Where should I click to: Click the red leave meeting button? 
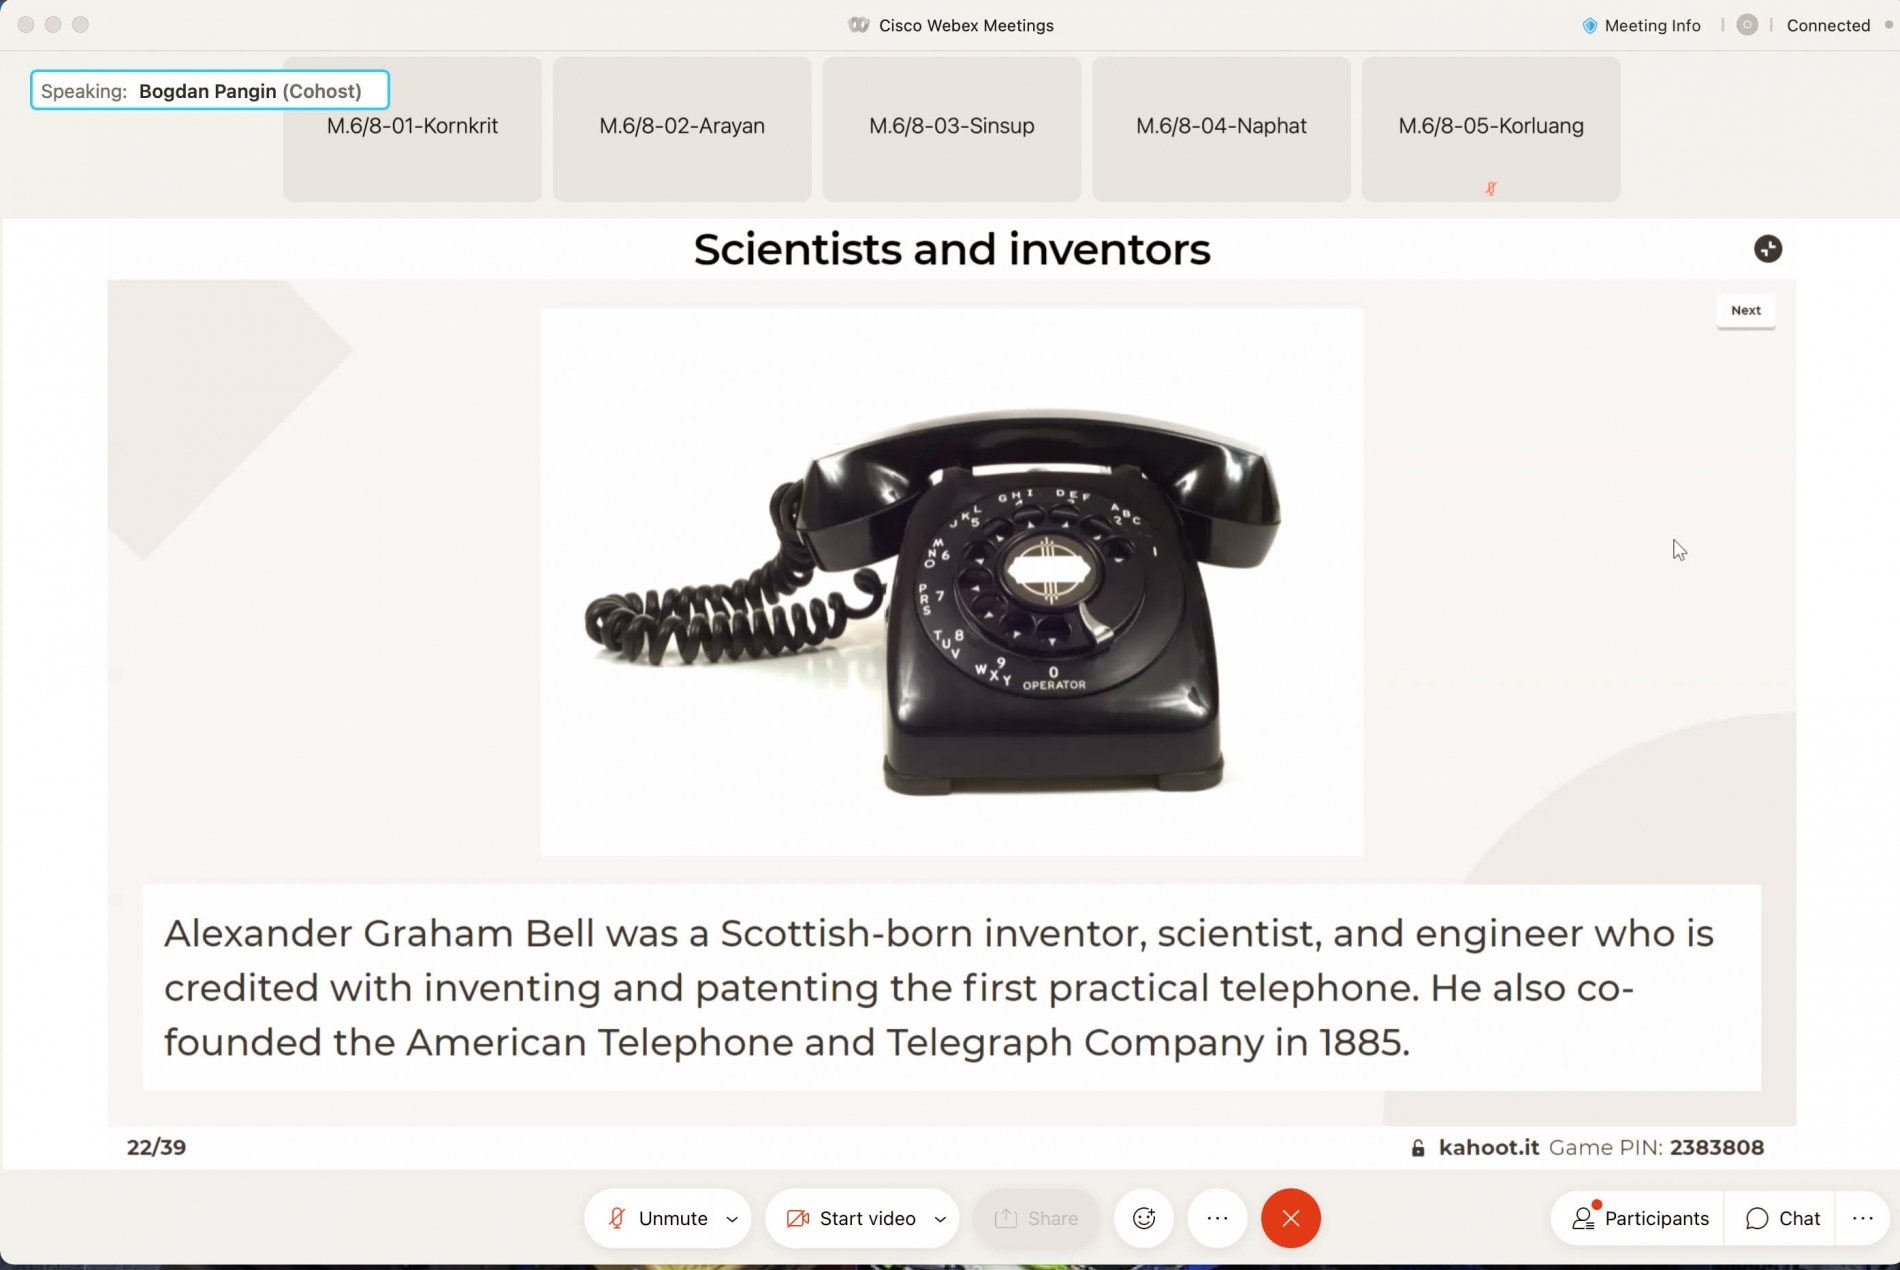(1290, 1218)
